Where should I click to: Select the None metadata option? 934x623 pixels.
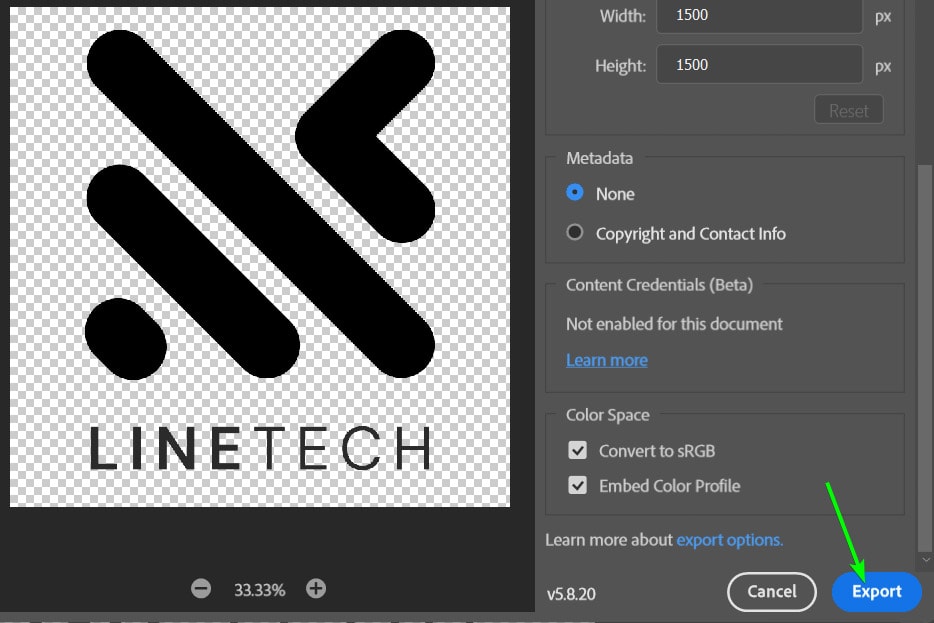tap(575, 192)
